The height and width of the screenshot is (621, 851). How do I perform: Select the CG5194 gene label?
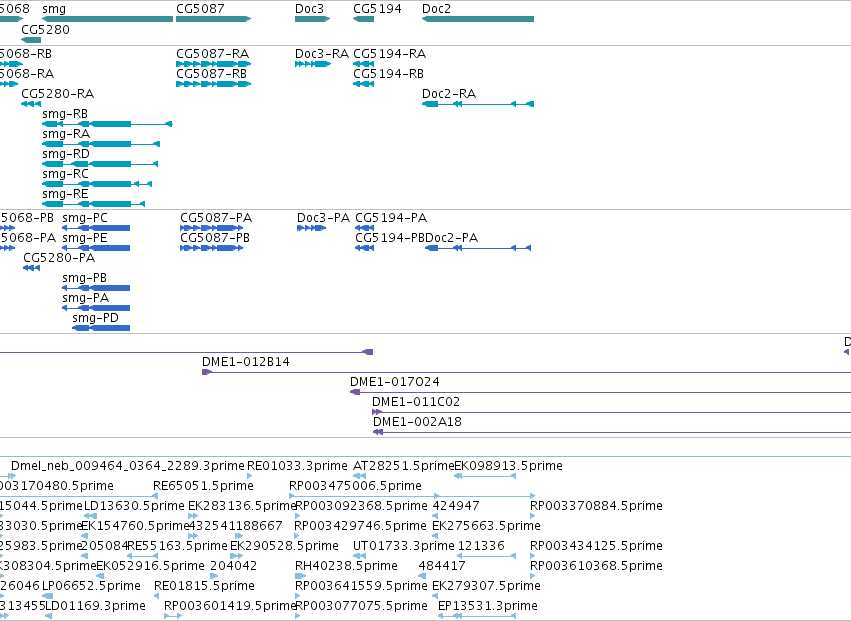pyautogui.click(x=377, y=9)
